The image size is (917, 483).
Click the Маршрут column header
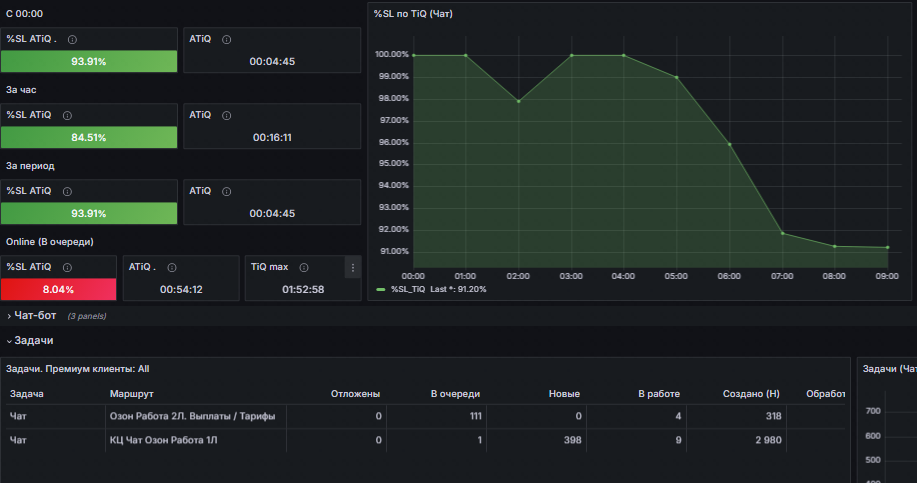click(x=132, y=394)
